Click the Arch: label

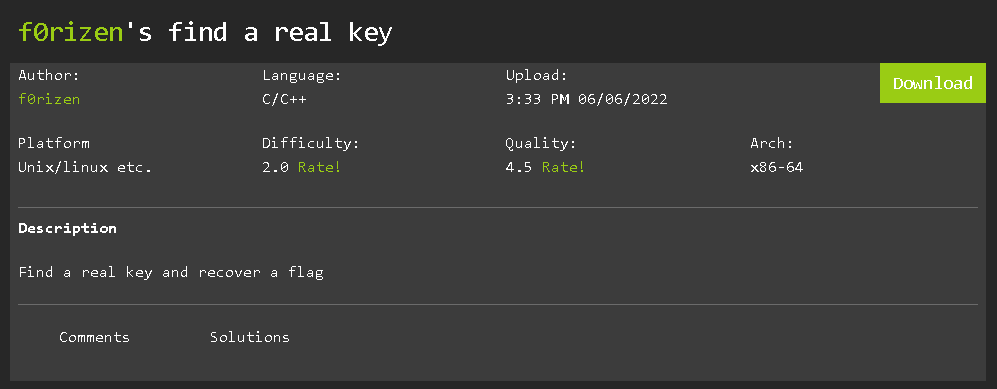coord(772,144)
